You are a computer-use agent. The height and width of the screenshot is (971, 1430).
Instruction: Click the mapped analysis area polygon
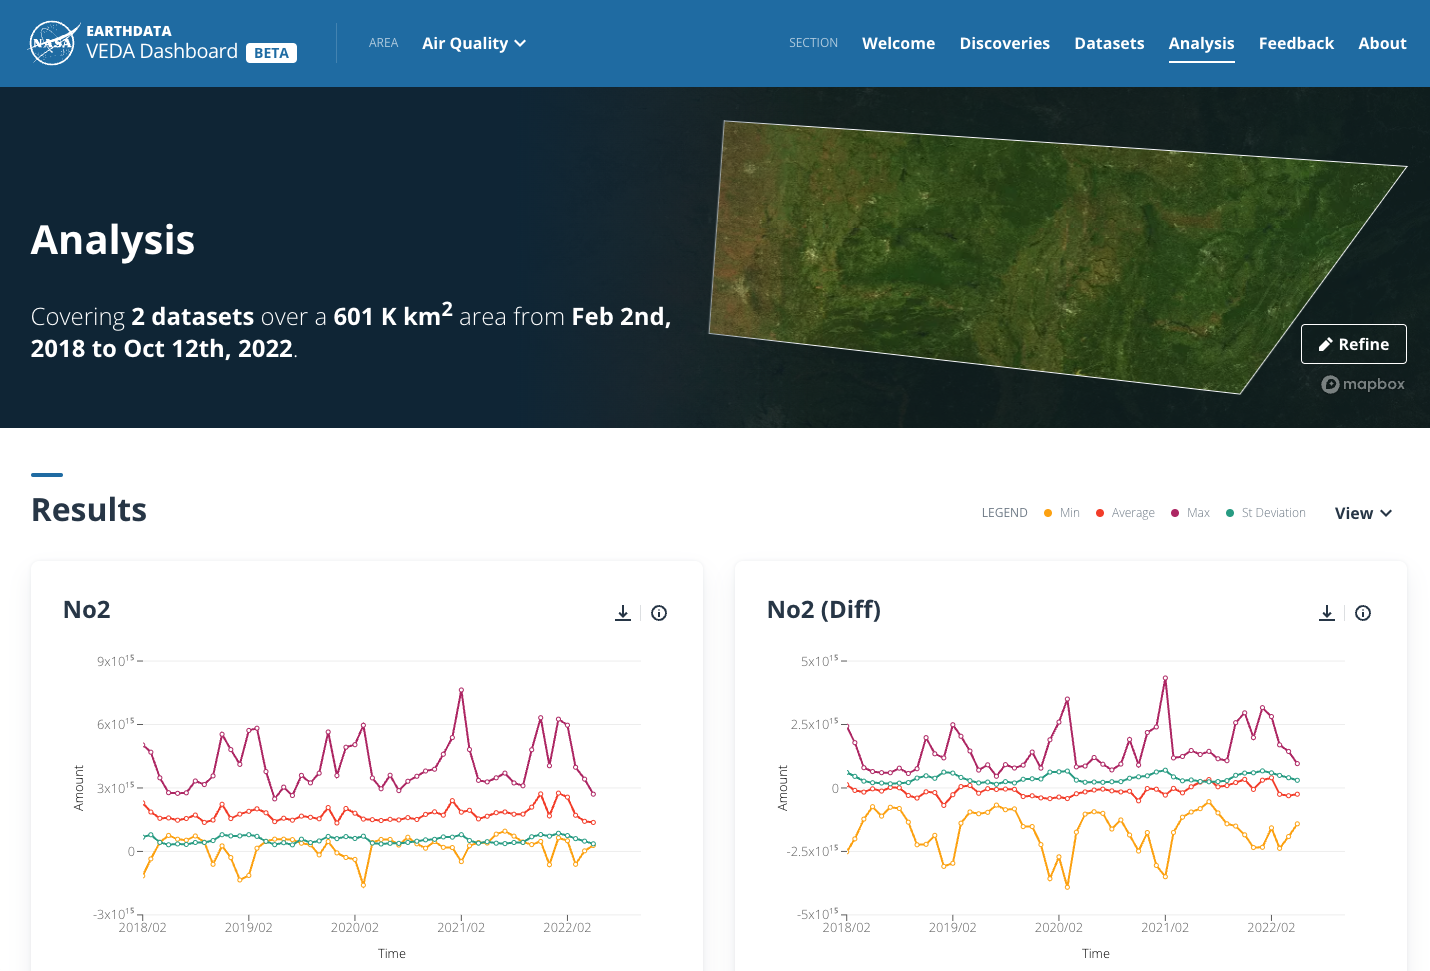(1050, 250)
